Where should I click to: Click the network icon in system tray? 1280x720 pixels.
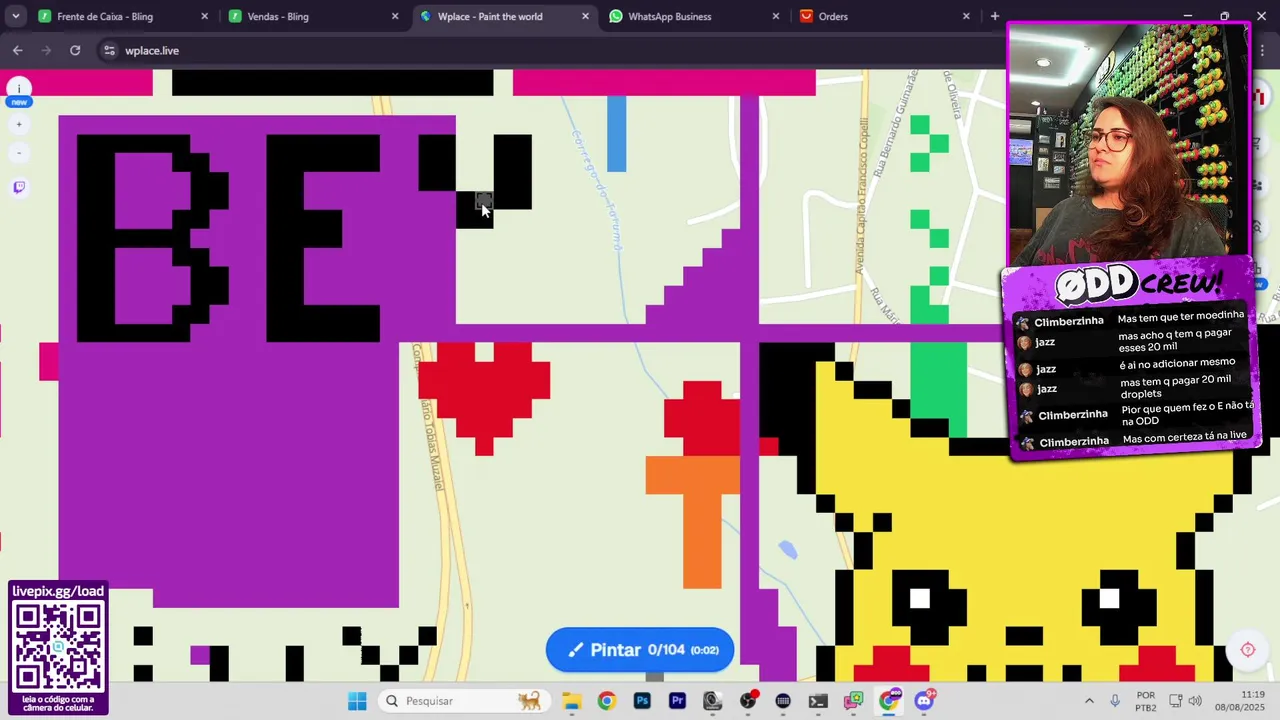pyautogui.click(x=1175, y=701)
